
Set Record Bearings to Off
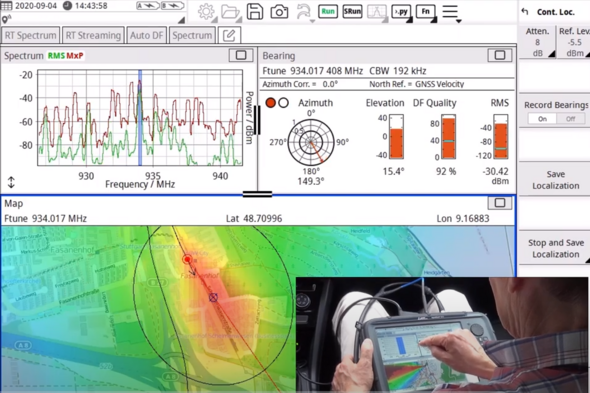pos(570,119)
